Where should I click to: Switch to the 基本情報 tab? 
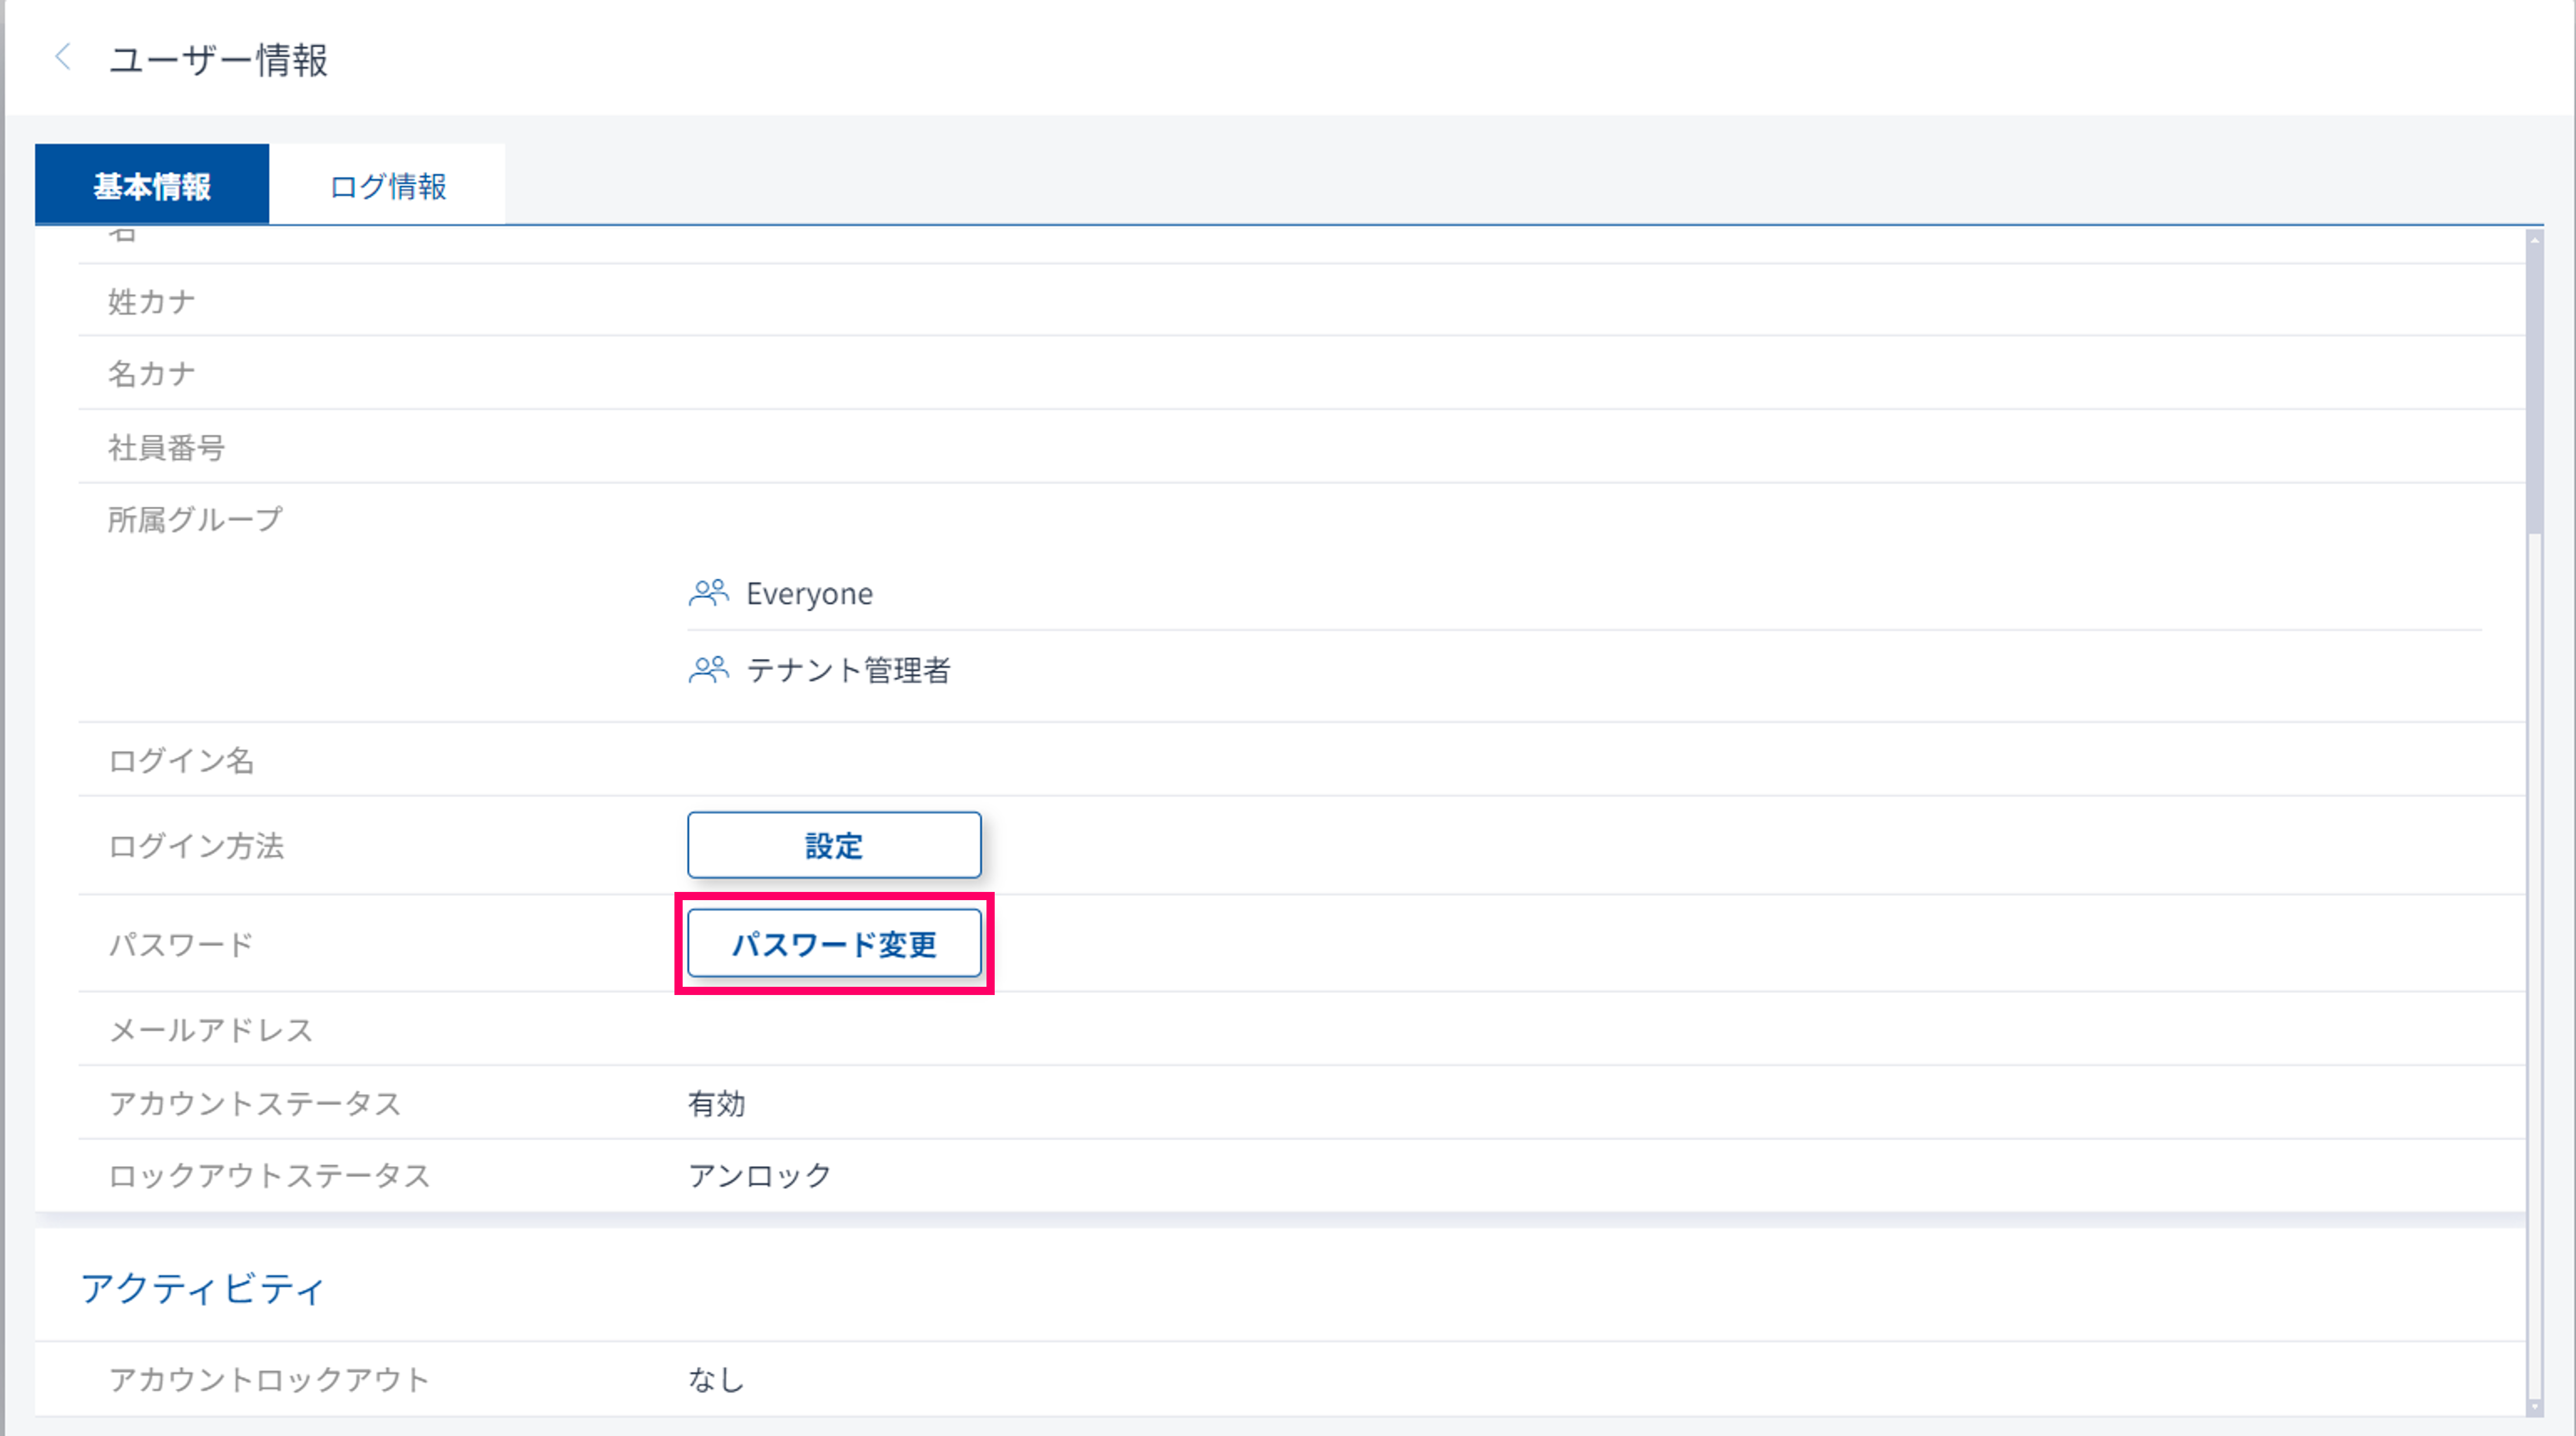click(152, 185)
